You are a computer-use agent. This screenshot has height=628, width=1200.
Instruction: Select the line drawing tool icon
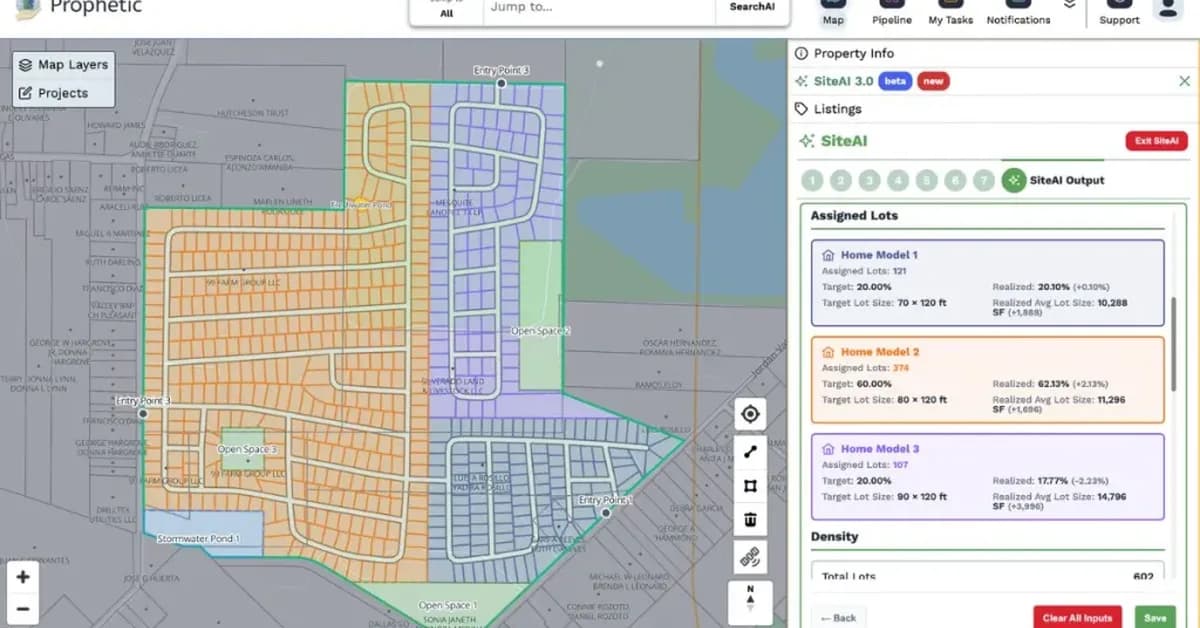750,450
